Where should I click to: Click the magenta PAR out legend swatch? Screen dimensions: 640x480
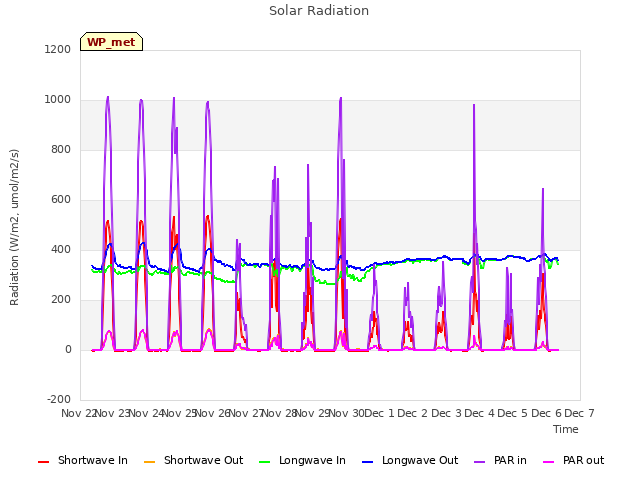(x=549, y=462)
